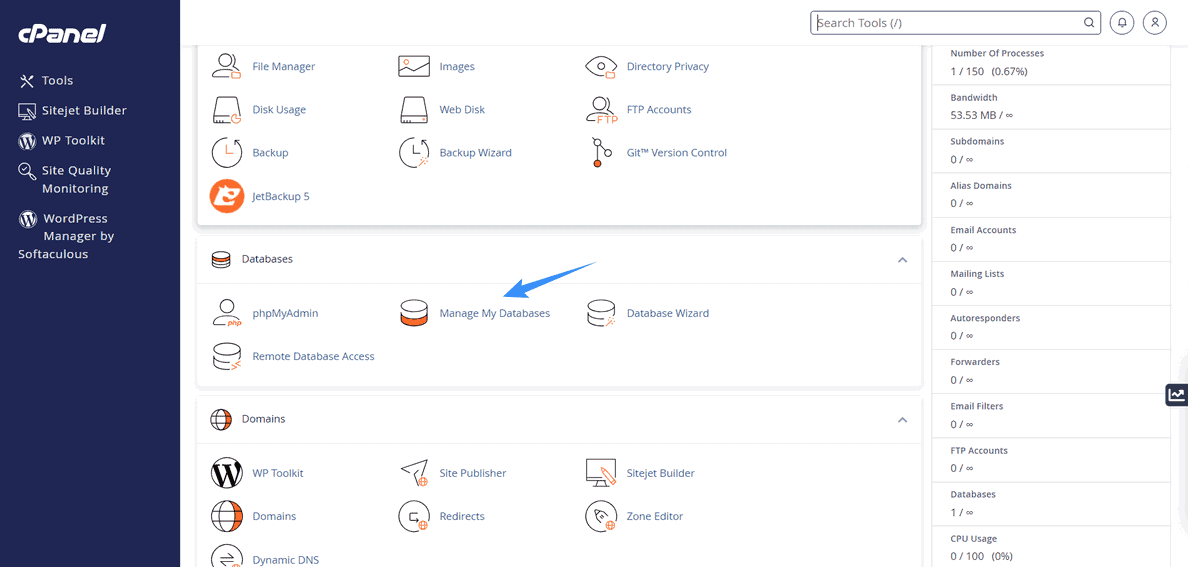The image size is (1188, 567).
Task: Open the Backup Wizard link
Action: [475, 152]
